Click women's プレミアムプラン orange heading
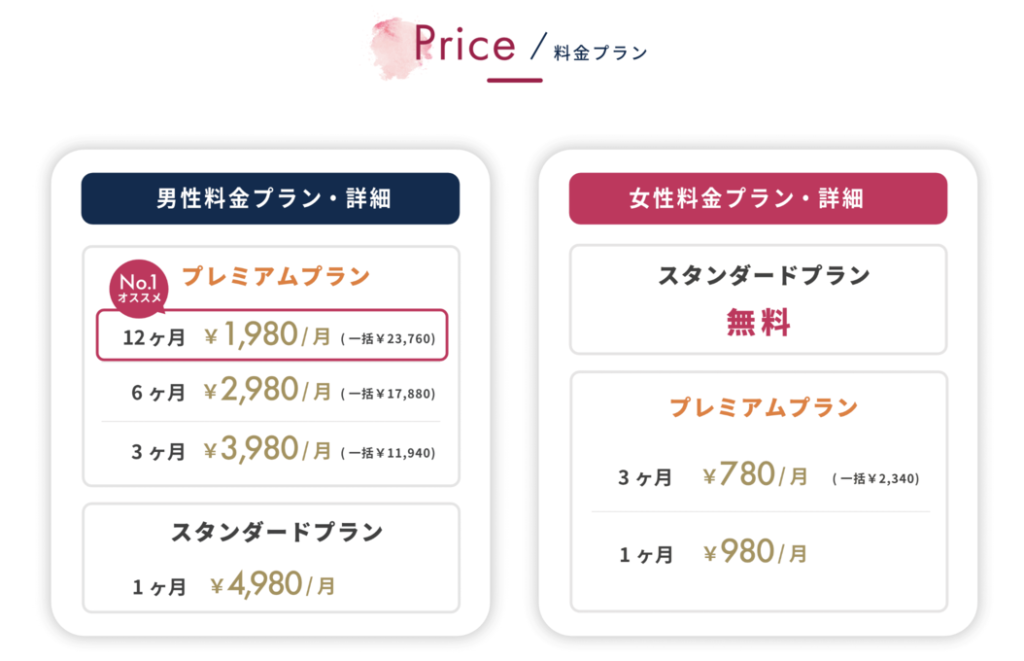 (x=763, y=408)
